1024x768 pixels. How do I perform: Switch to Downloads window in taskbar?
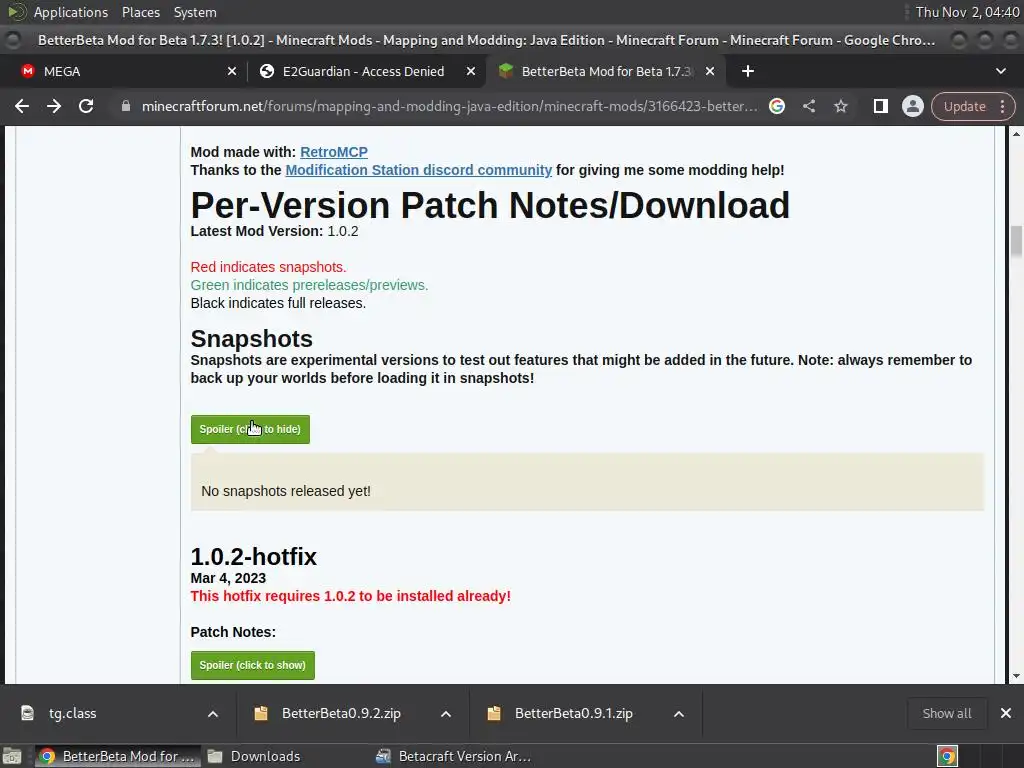pyautogui.click(x=255, y=756)
